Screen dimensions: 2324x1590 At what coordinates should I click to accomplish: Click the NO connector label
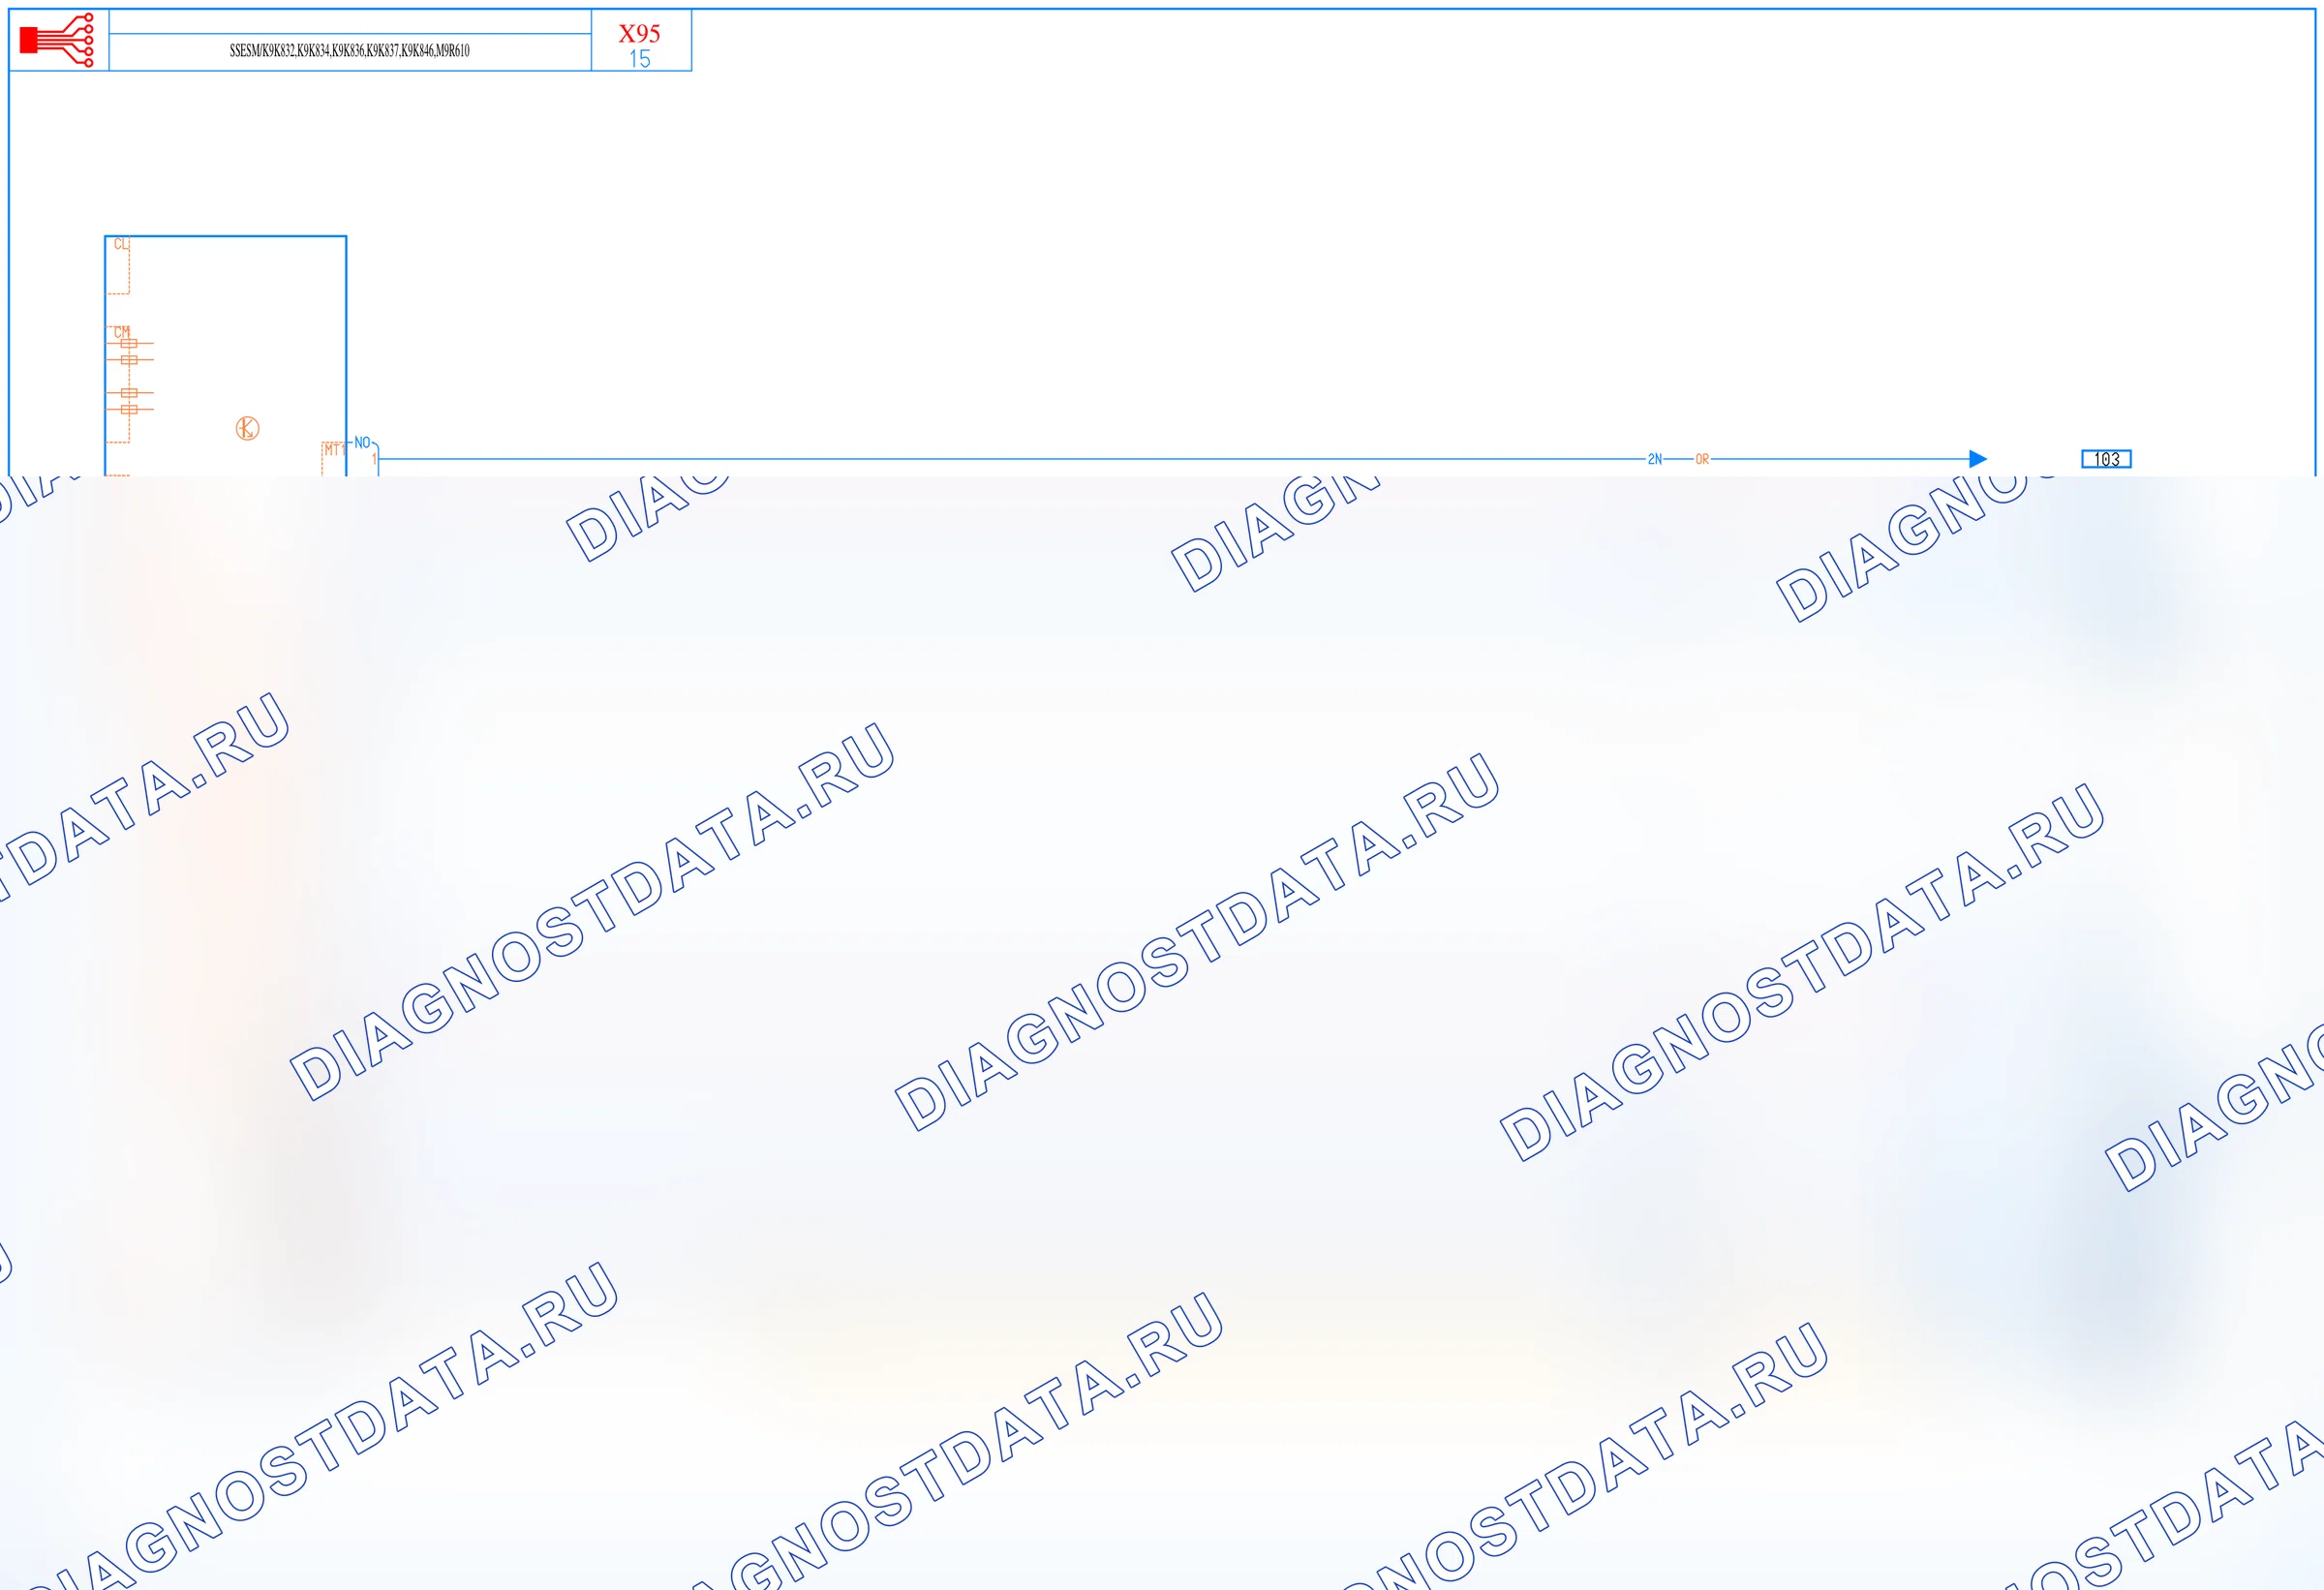tap(362, 442)
